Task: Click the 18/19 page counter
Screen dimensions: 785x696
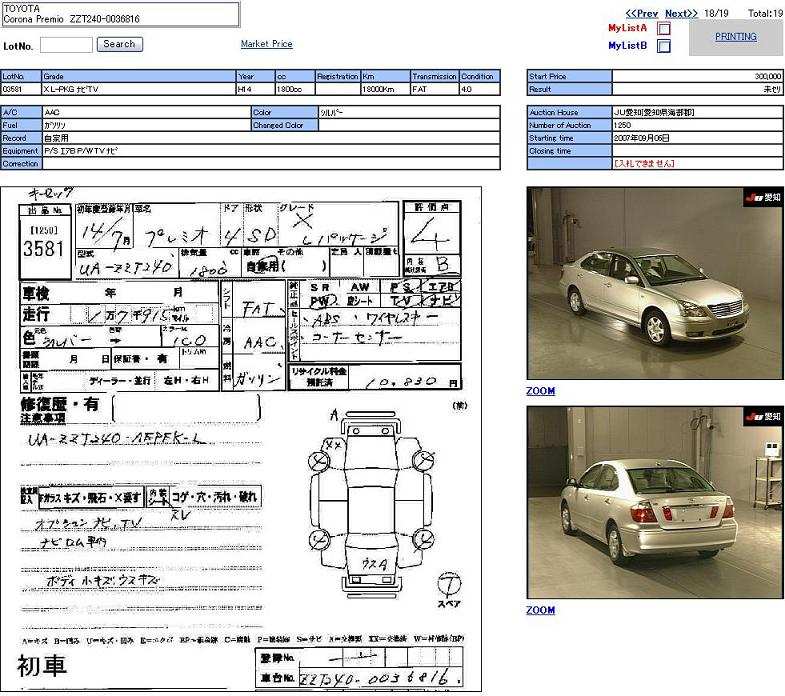Action: tap(716, 14)
